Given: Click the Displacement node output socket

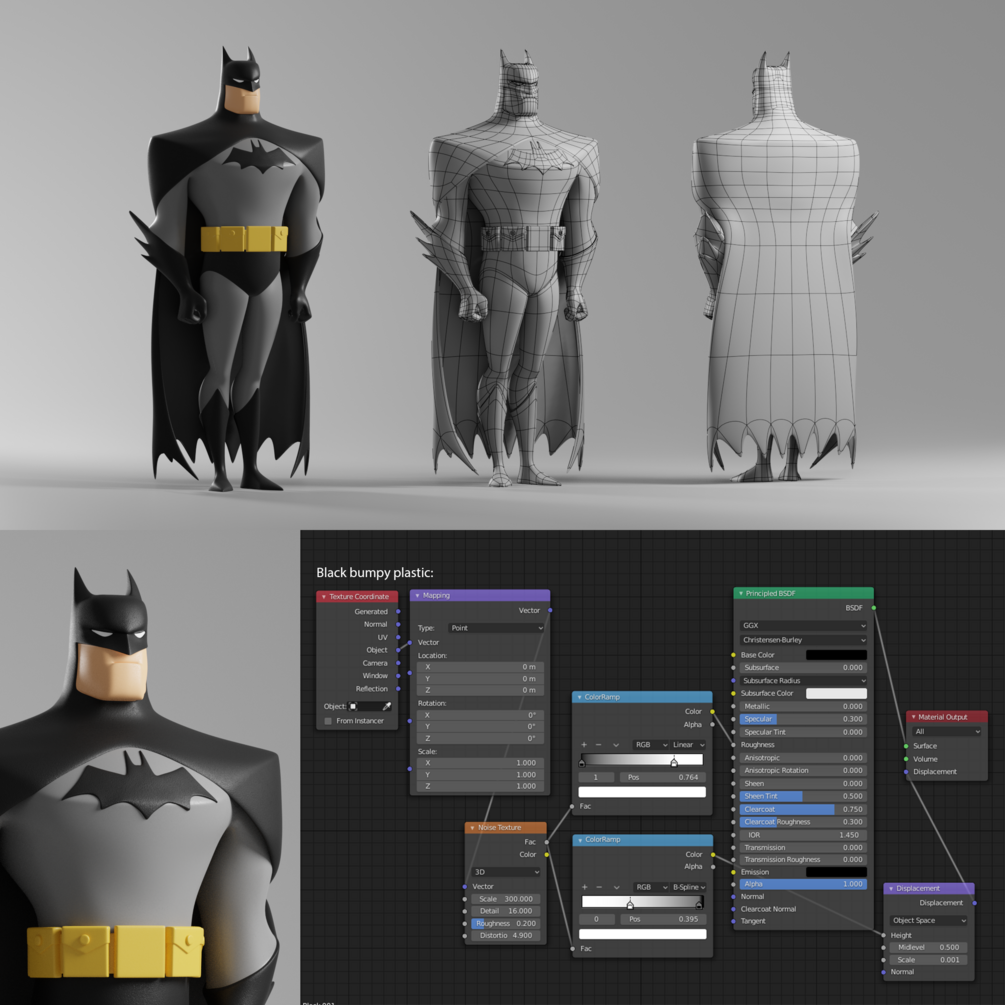Looking at the screenshot, I should (x=974, y=902).
